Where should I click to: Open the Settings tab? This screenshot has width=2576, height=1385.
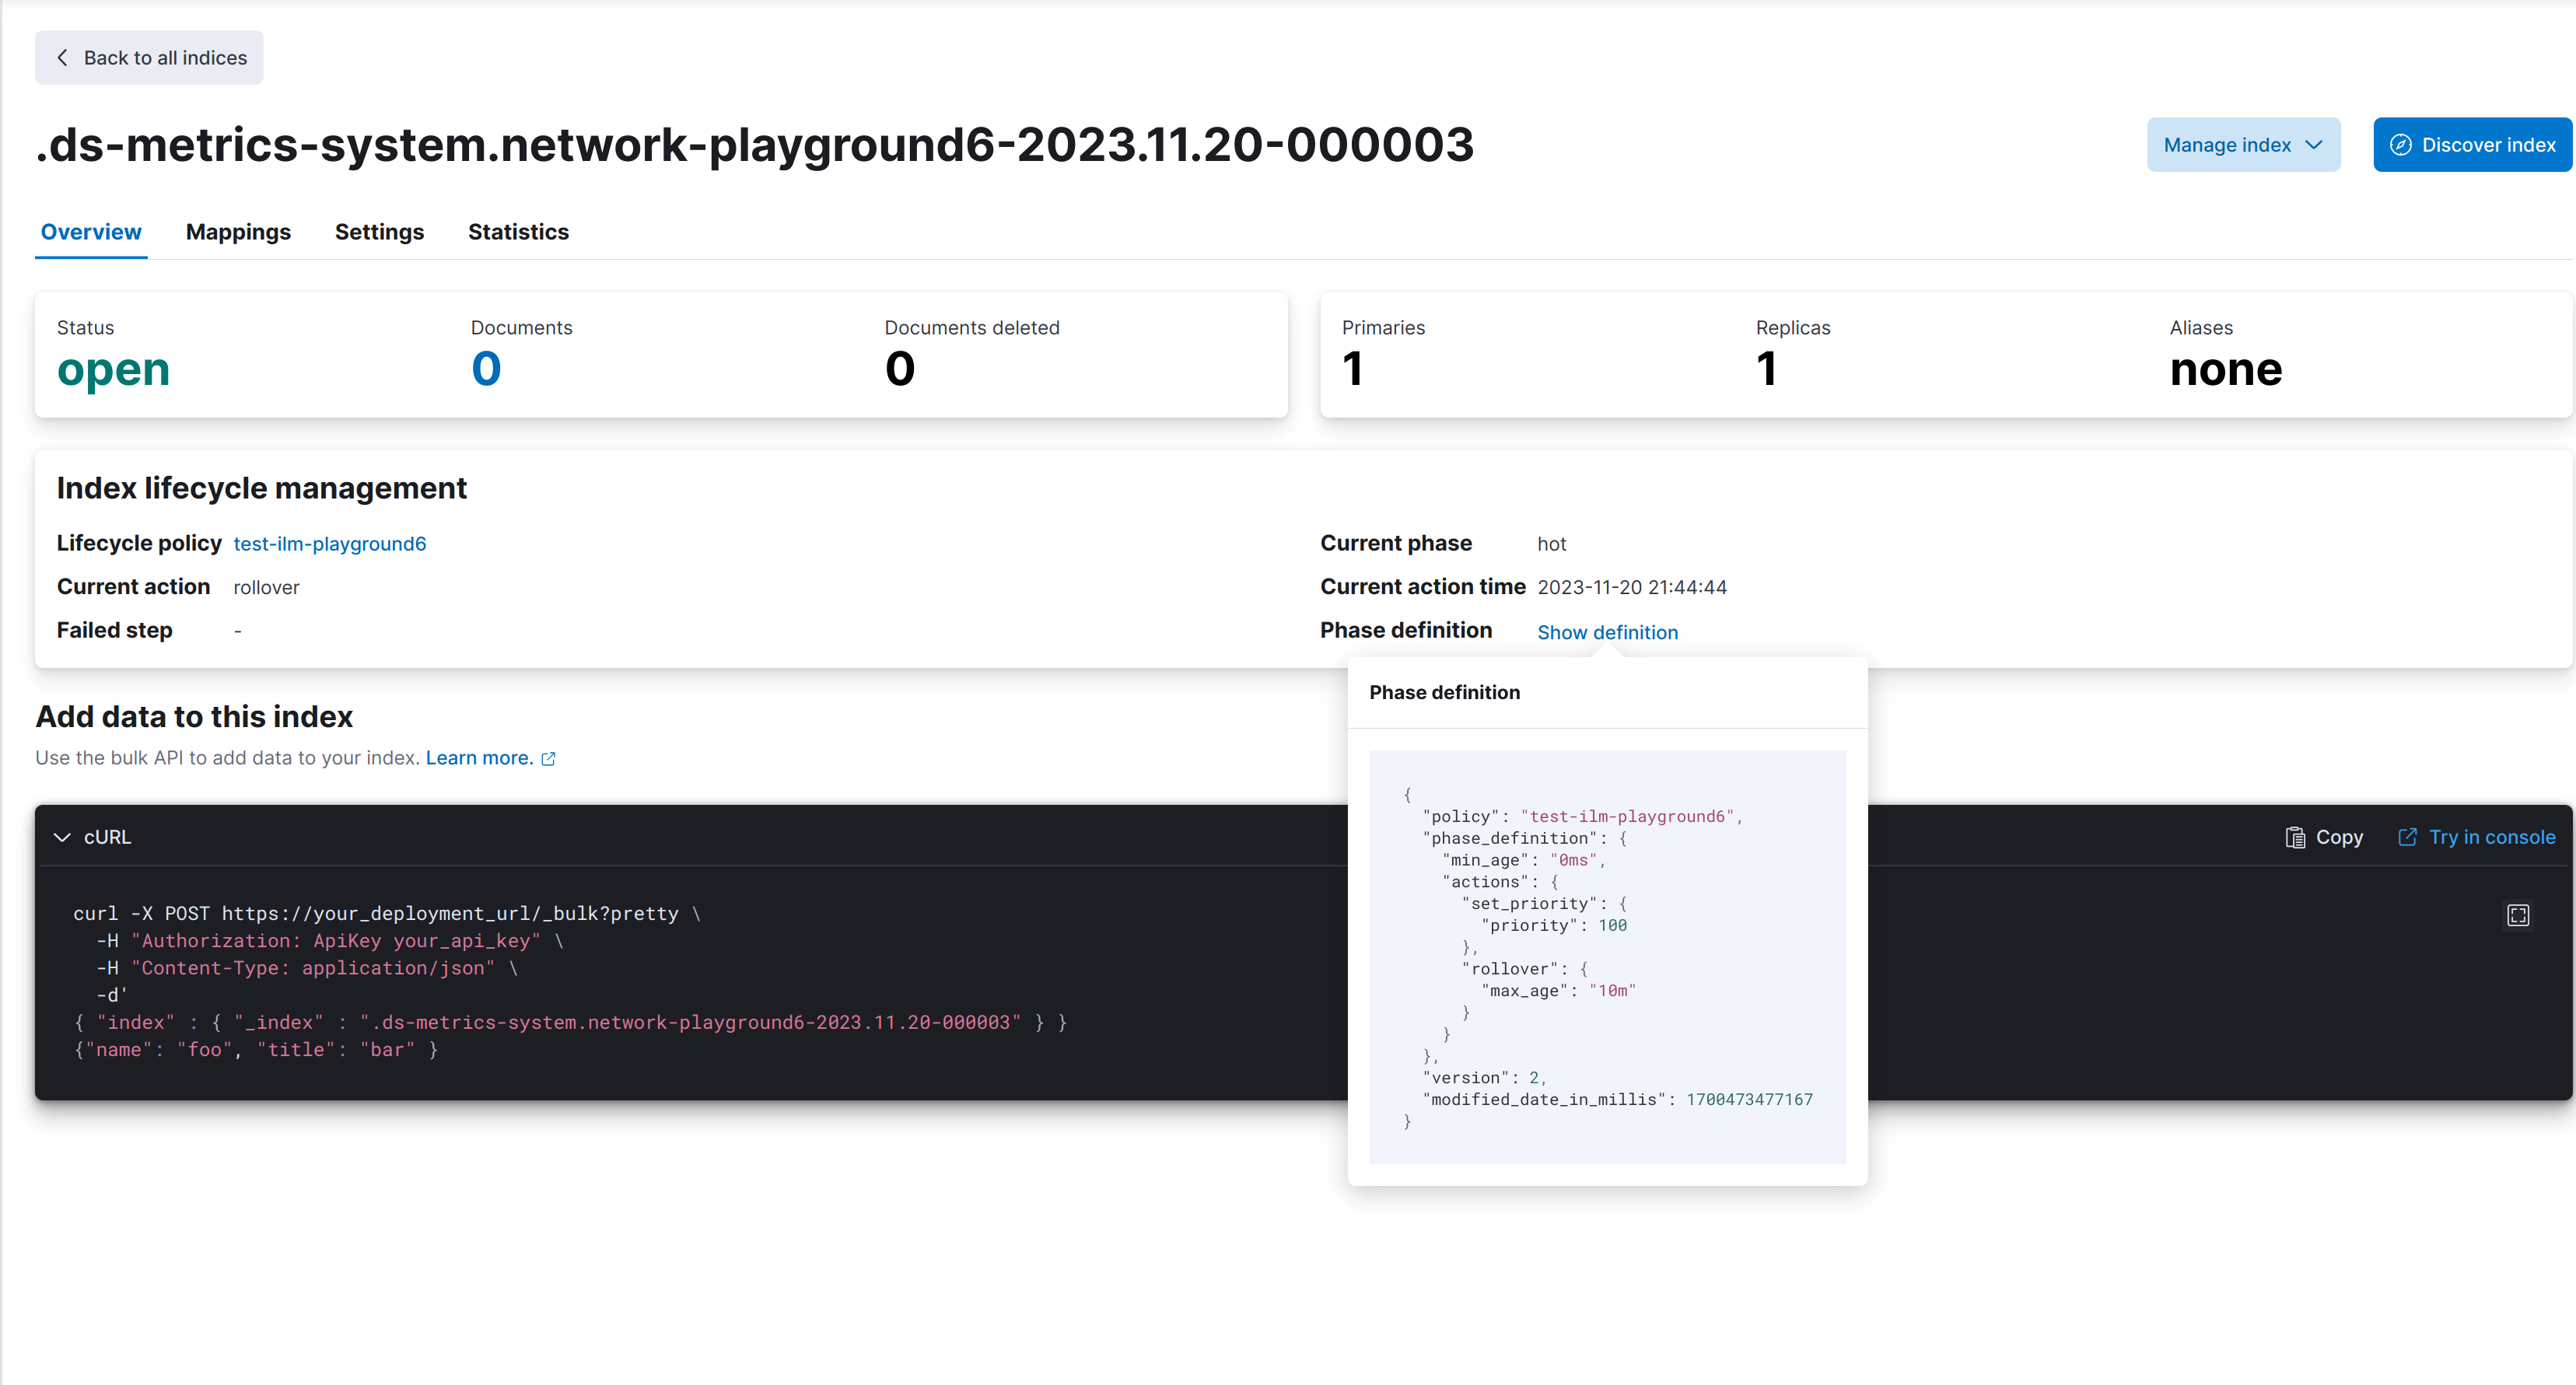click(x=379, y=232)
